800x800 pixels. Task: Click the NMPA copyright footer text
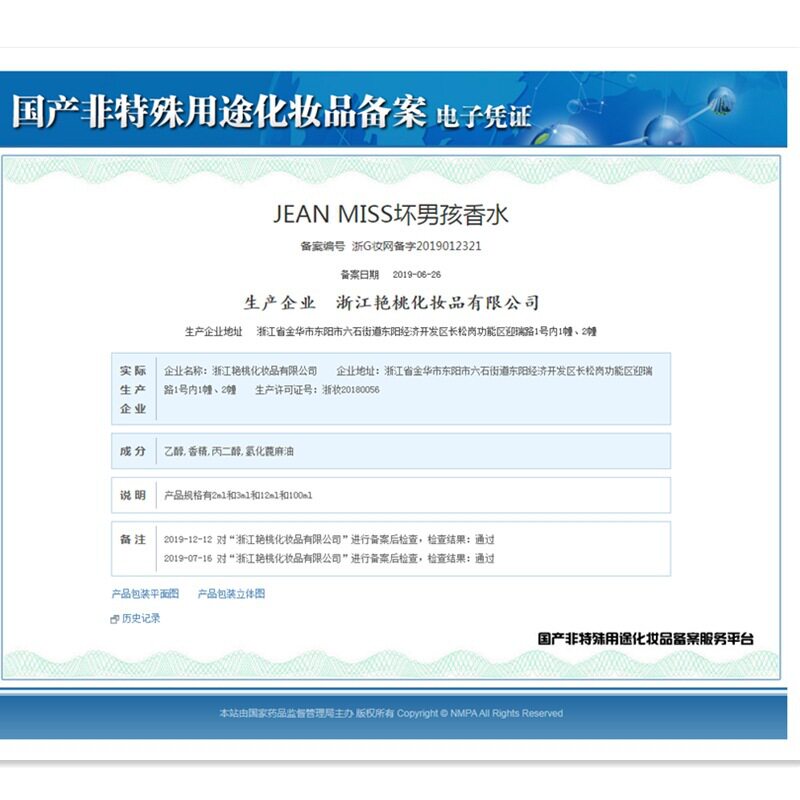click(391, 713)
